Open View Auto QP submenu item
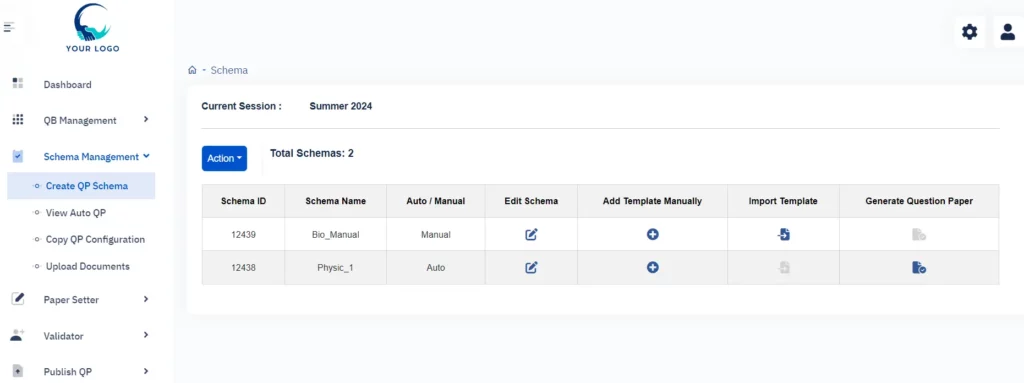1024x383 pixels. [x=76, y=212]
